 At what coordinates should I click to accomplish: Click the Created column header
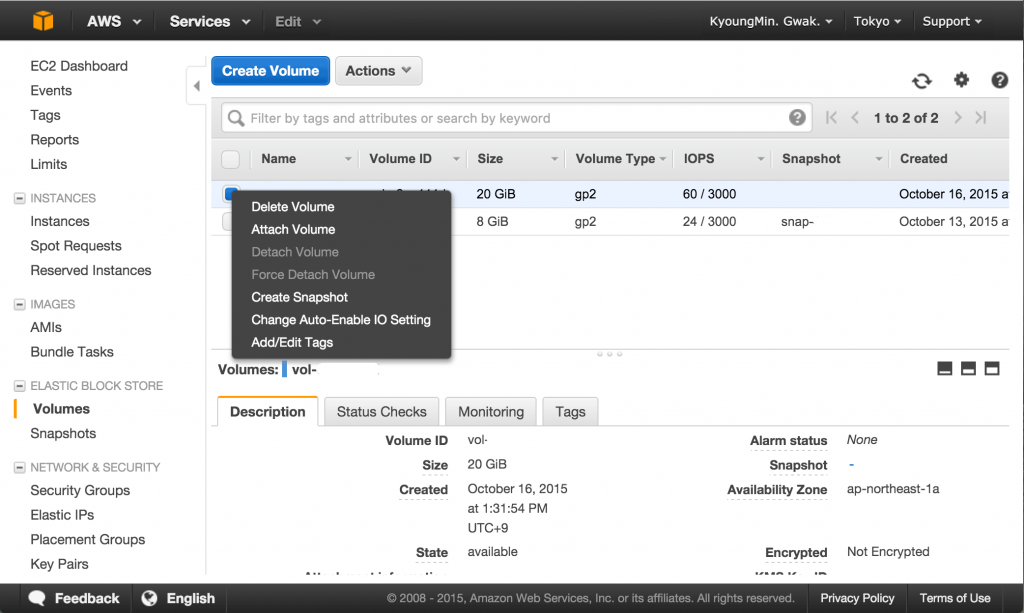click(923, 159)
